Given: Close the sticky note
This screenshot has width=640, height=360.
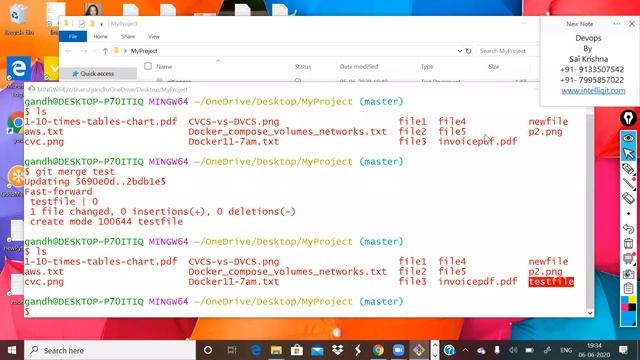Looking at the screenshot, I should pyautogui.click(x=631, y=24).
